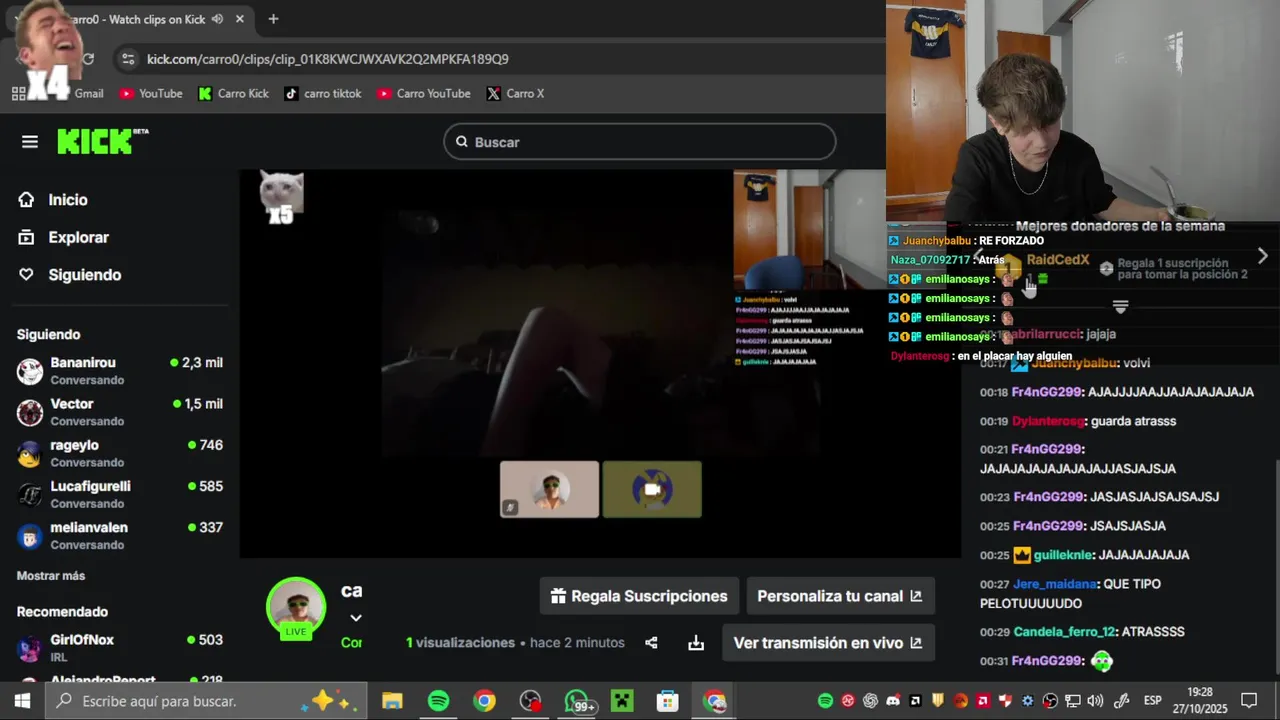Open File Explorer from taskbar

pos(392,701)
